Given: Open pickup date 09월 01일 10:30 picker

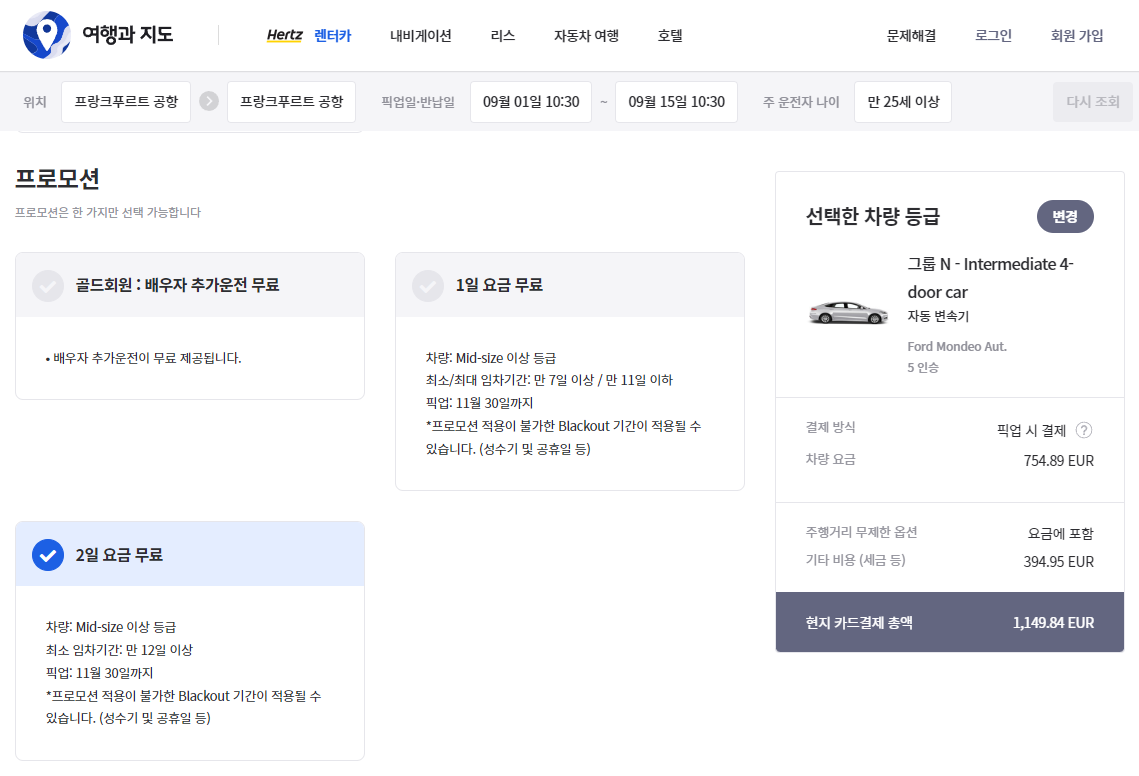Looking at the screenshot, I should tap(531, 102).
